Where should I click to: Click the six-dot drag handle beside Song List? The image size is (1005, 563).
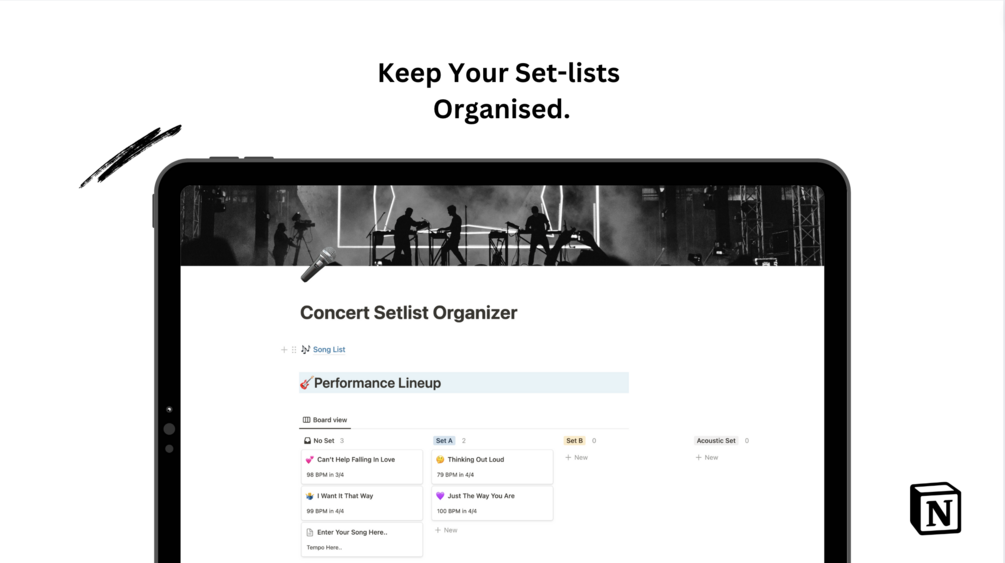(294, 350)
